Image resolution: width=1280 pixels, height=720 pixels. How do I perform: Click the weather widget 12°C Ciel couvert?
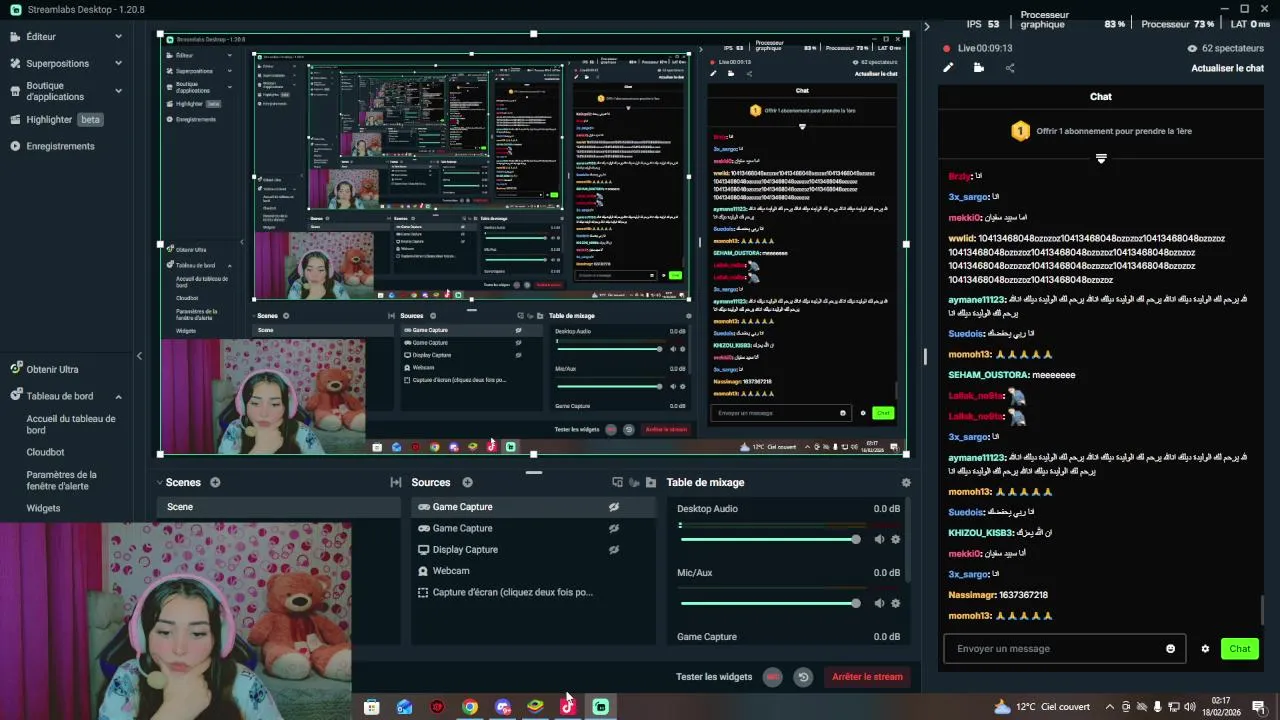pyautogui.click(x=1041, y=707)
